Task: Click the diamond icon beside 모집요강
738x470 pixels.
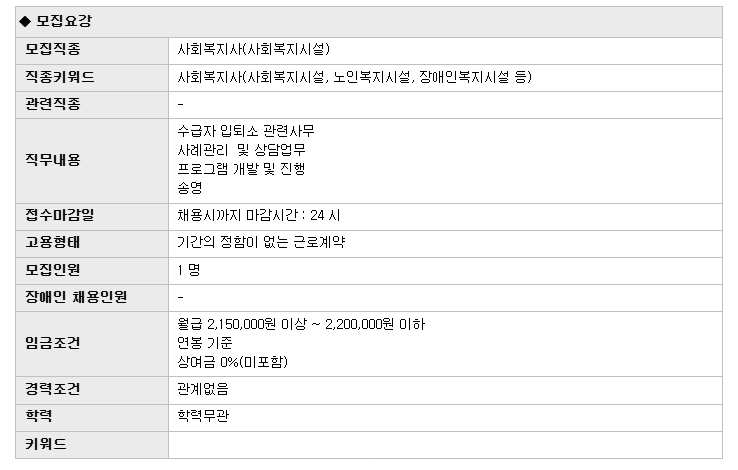Action: pos(25,22)
